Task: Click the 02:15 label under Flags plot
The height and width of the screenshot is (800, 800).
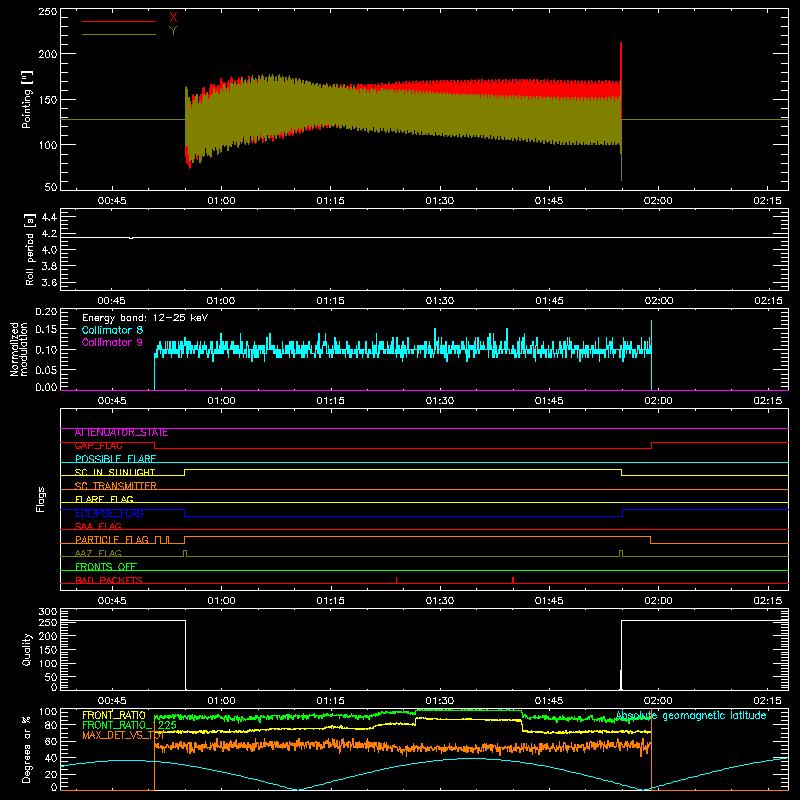Action: (767, 601)
